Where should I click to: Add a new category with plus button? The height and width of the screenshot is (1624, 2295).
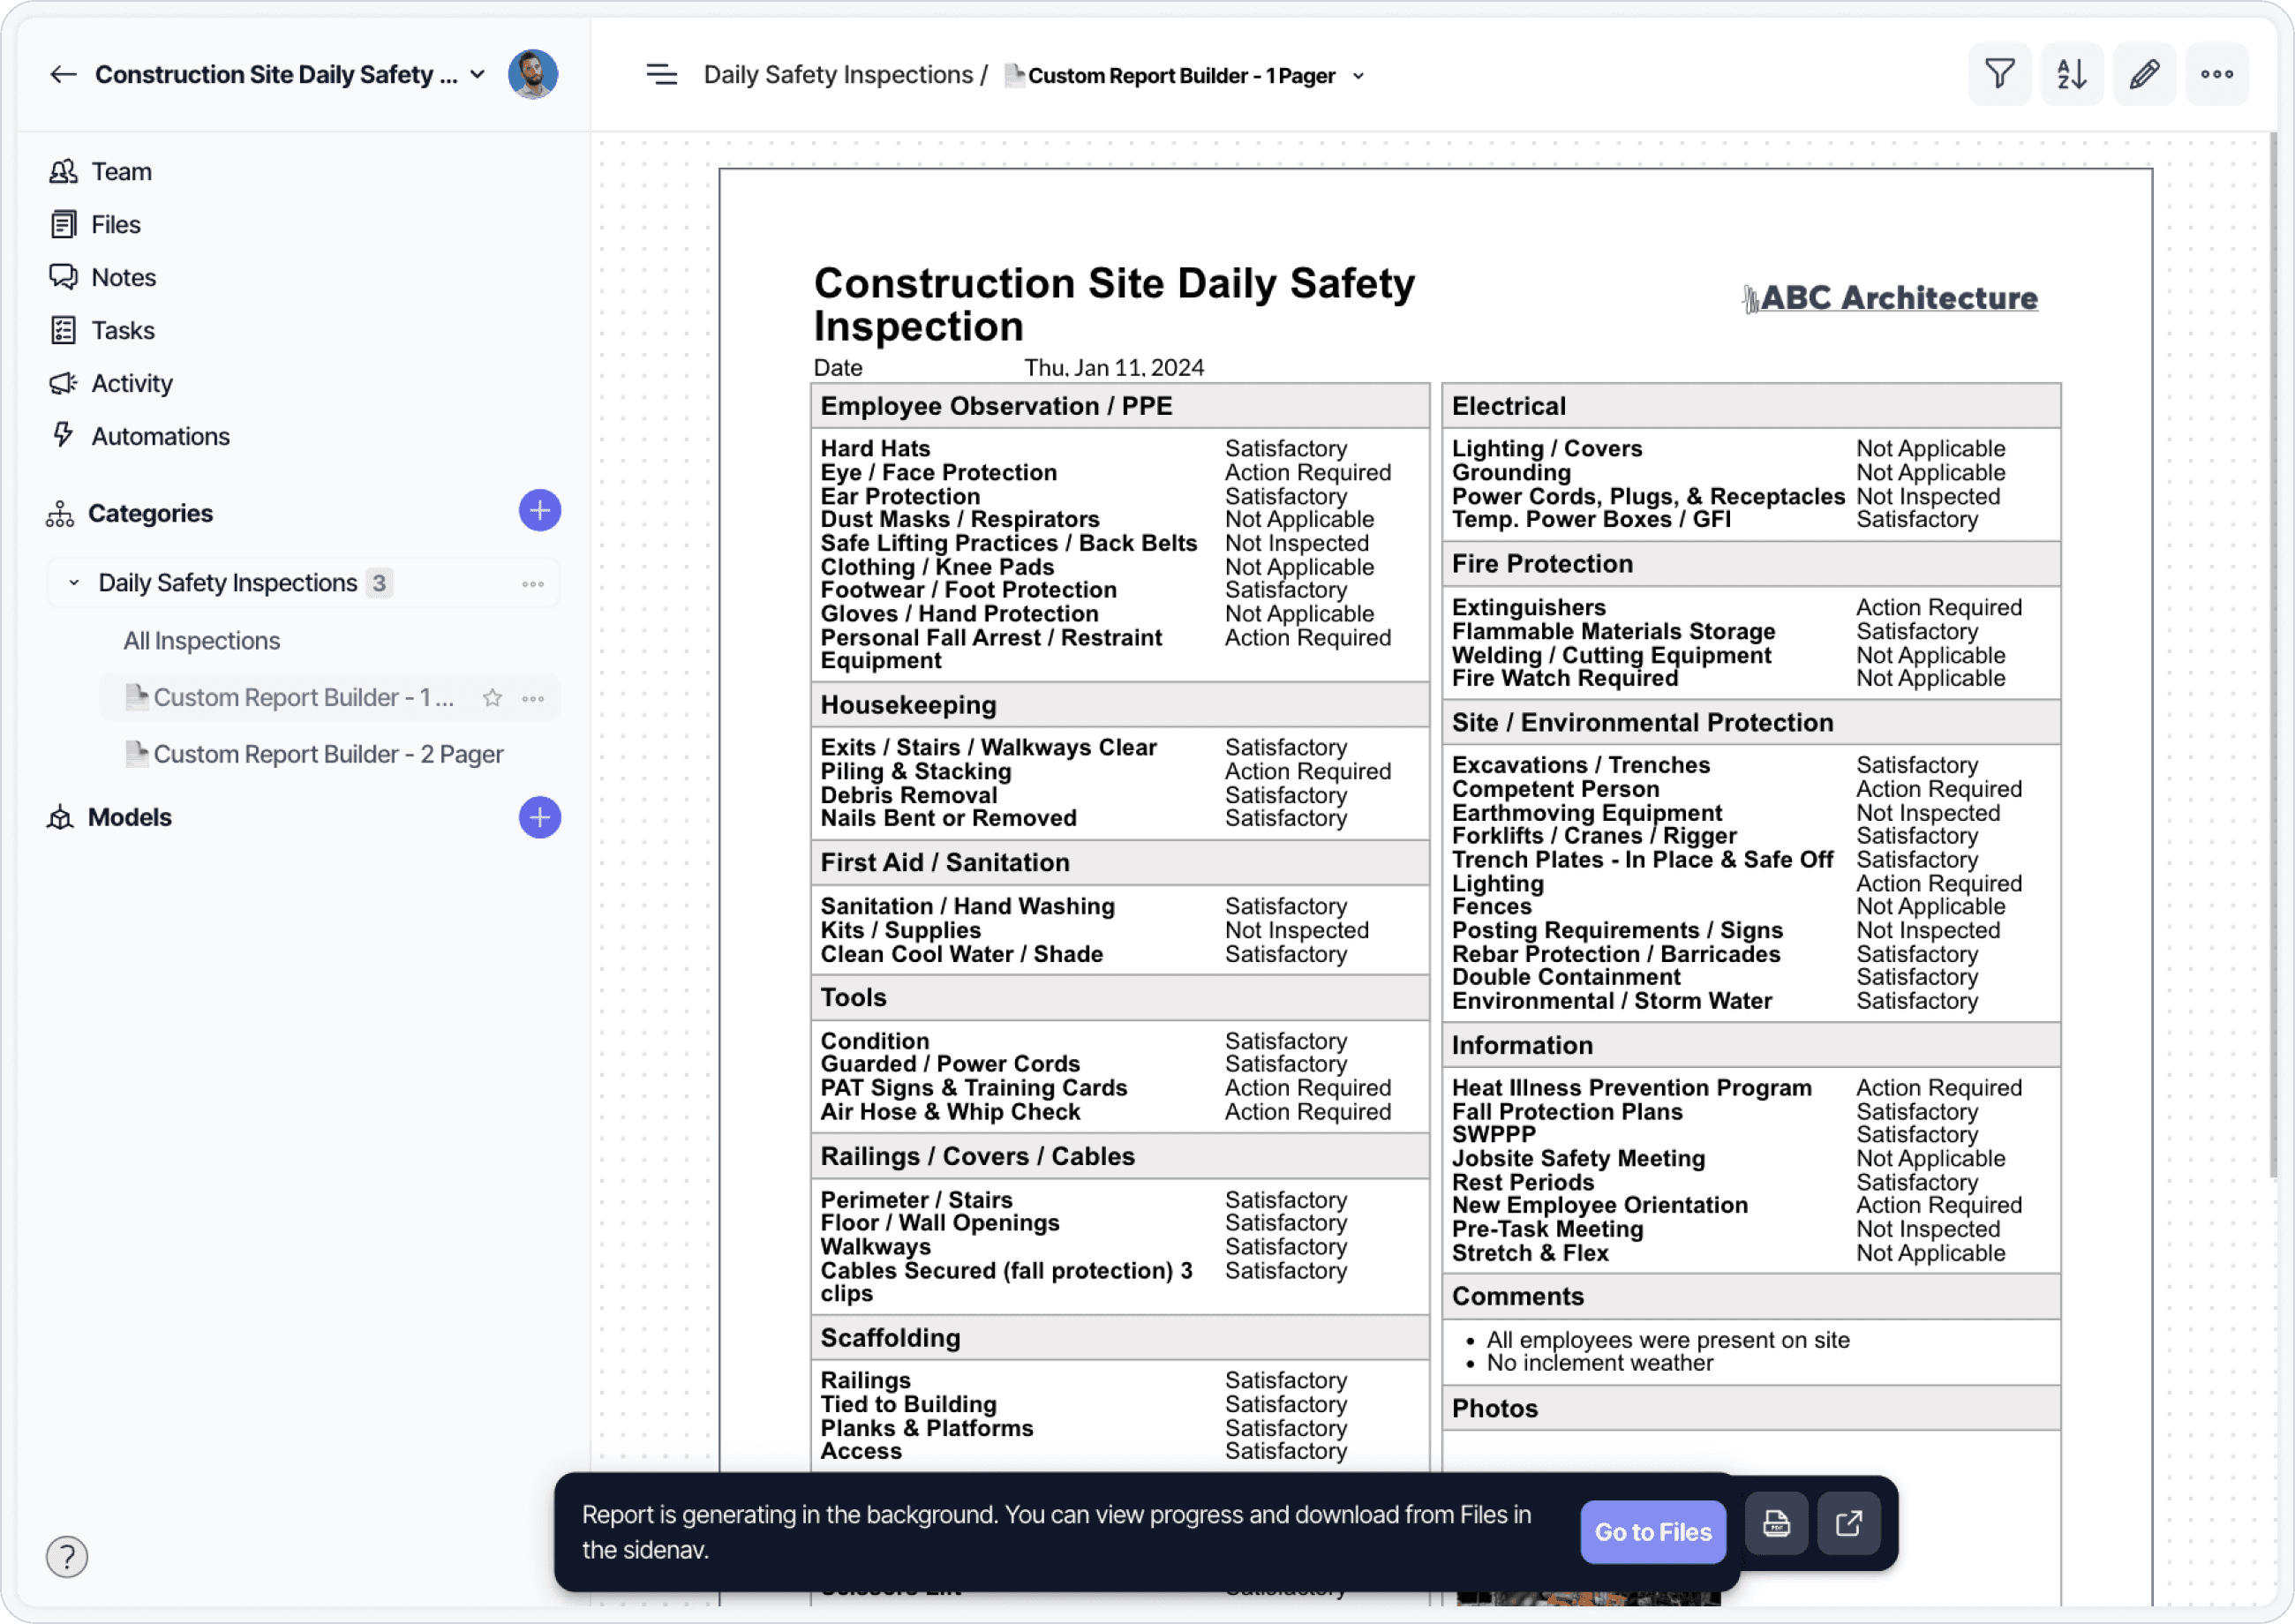coord(539,511)
